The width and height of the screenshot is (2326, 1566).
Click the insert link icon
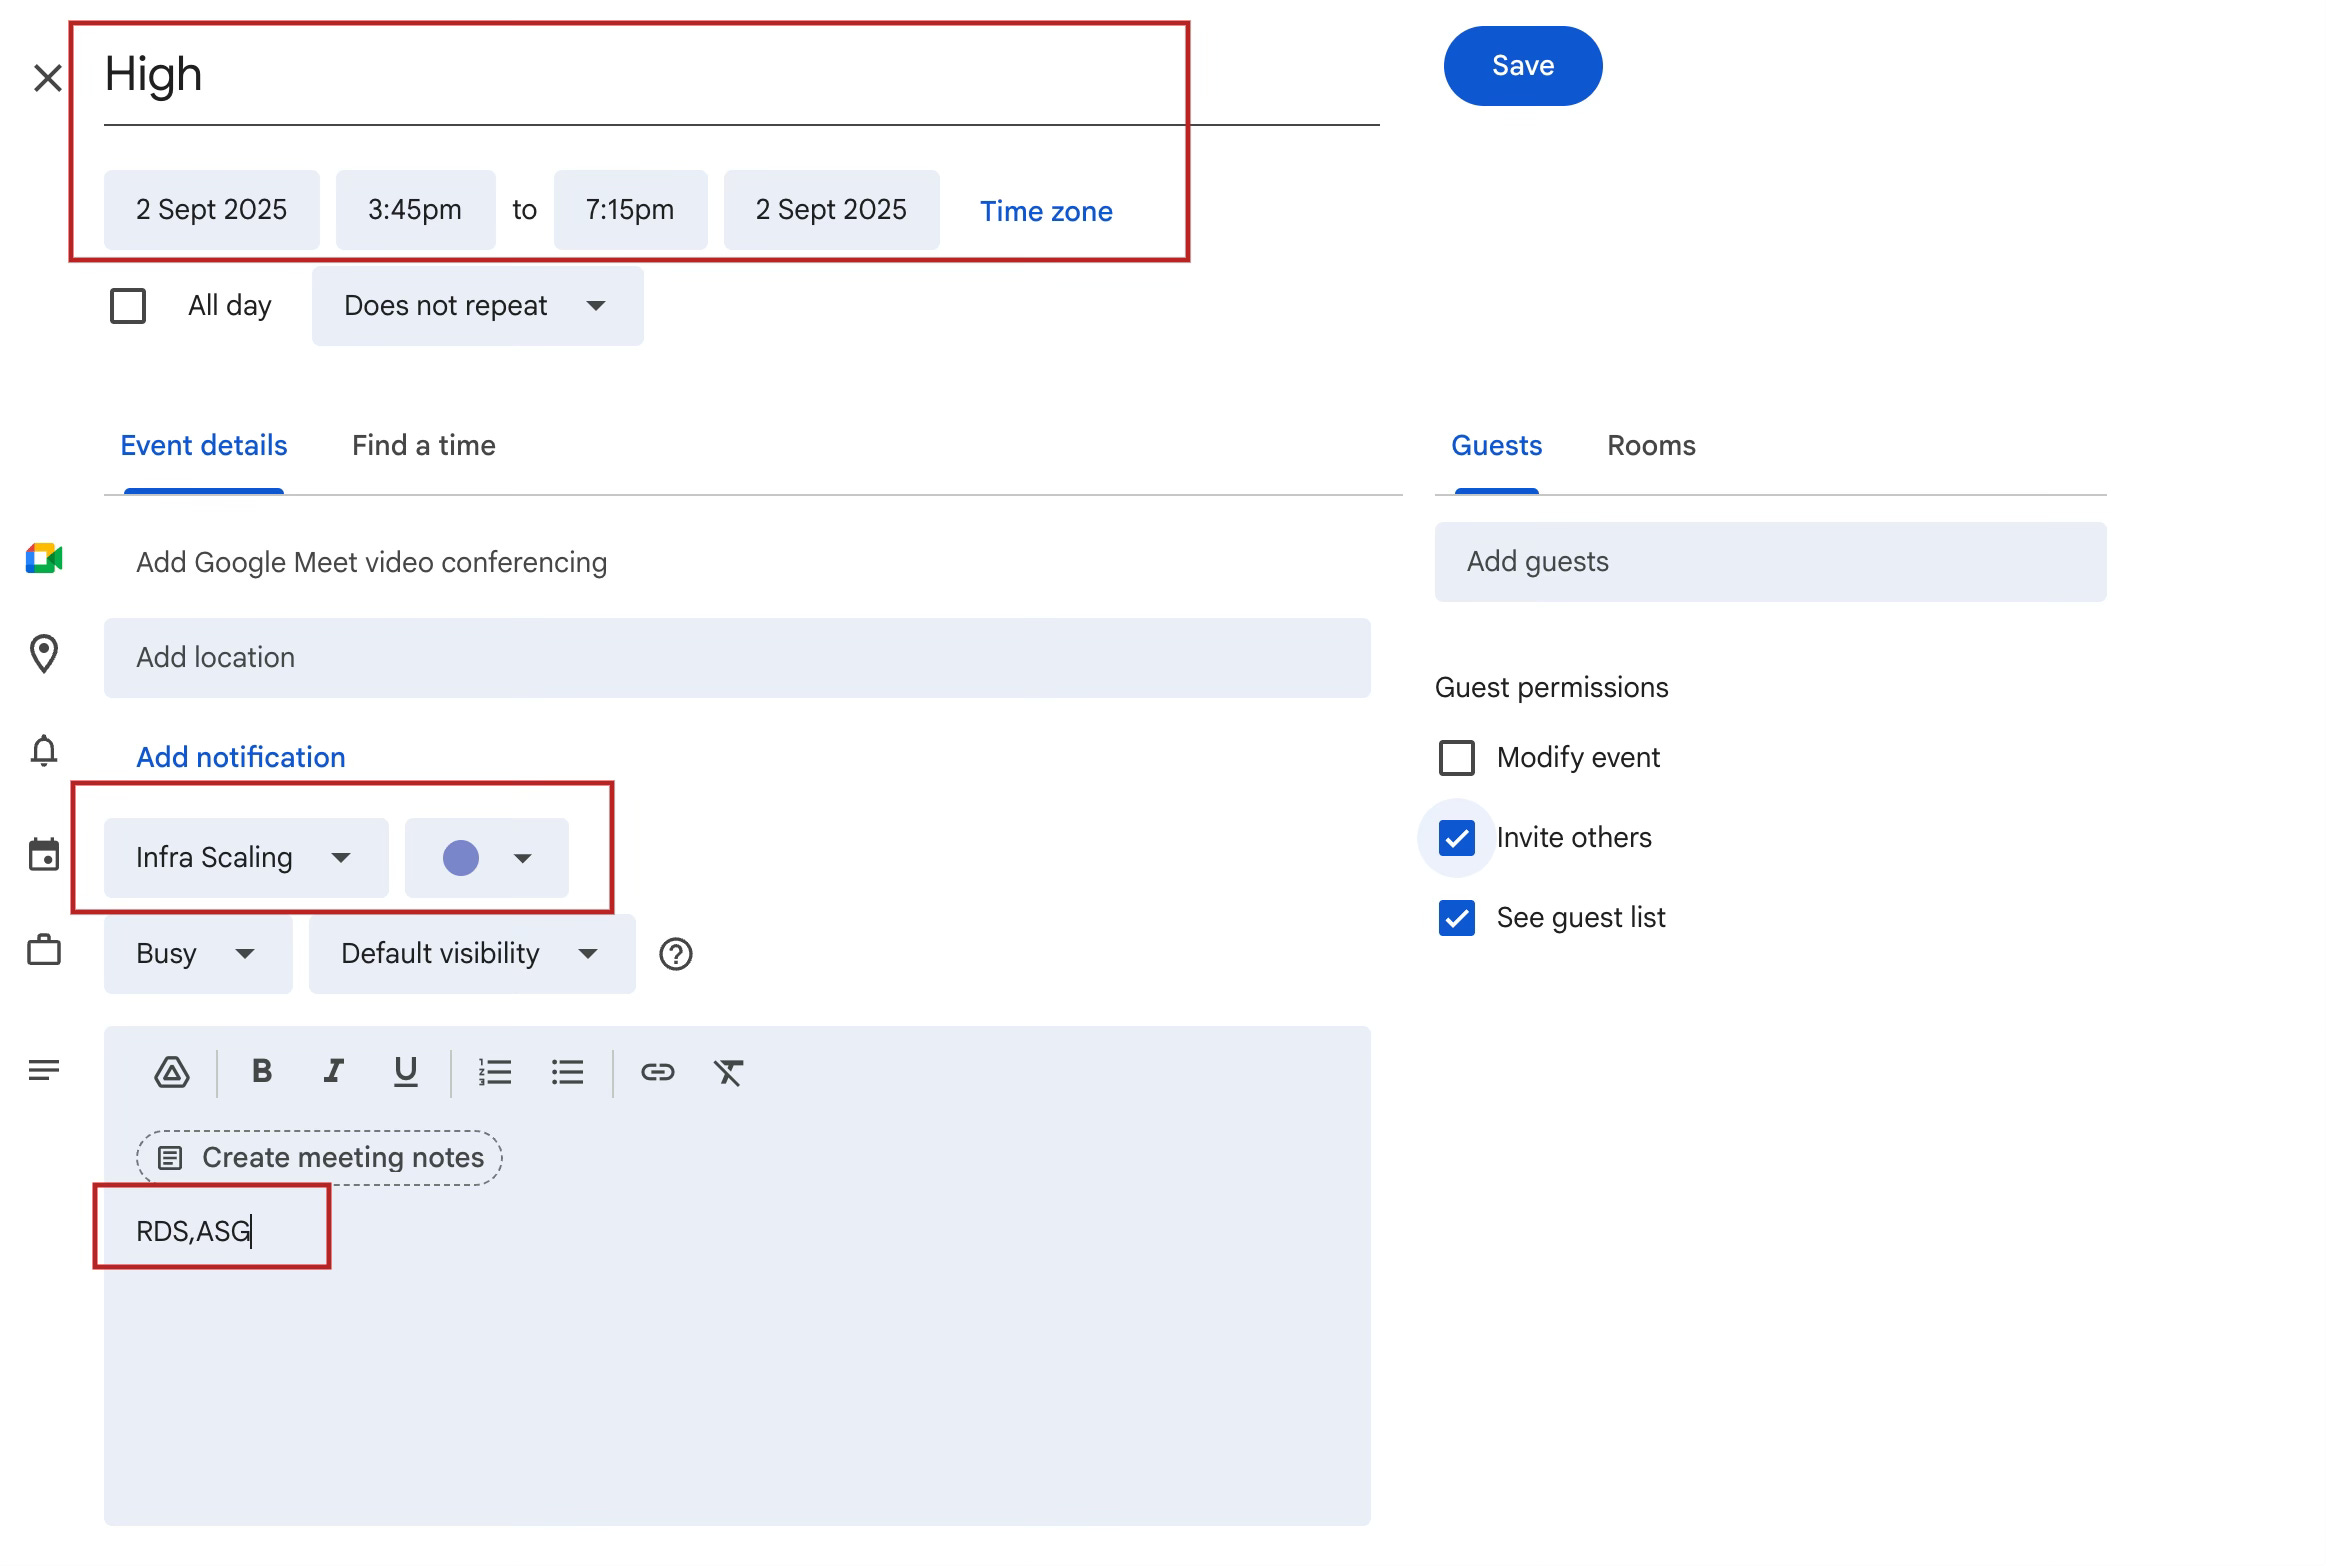coord(657,1072)
